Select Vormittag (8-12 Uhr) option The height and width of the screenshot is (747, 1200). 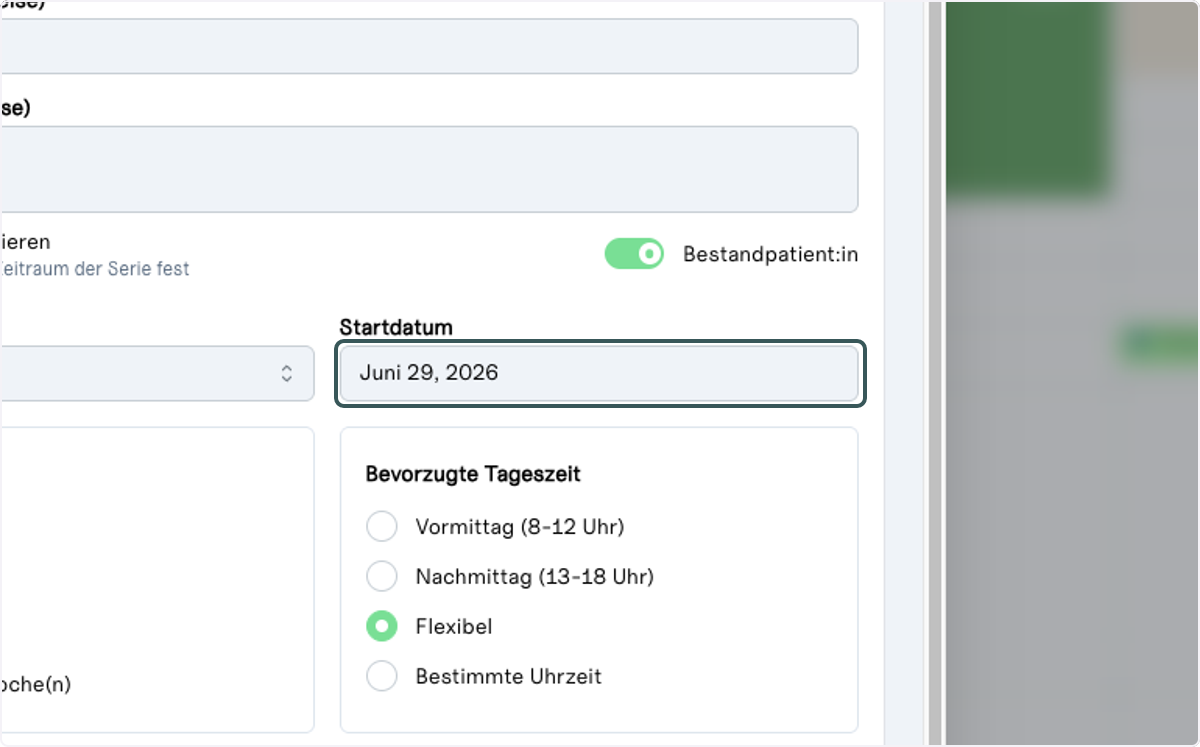click(x=382, y=526)
